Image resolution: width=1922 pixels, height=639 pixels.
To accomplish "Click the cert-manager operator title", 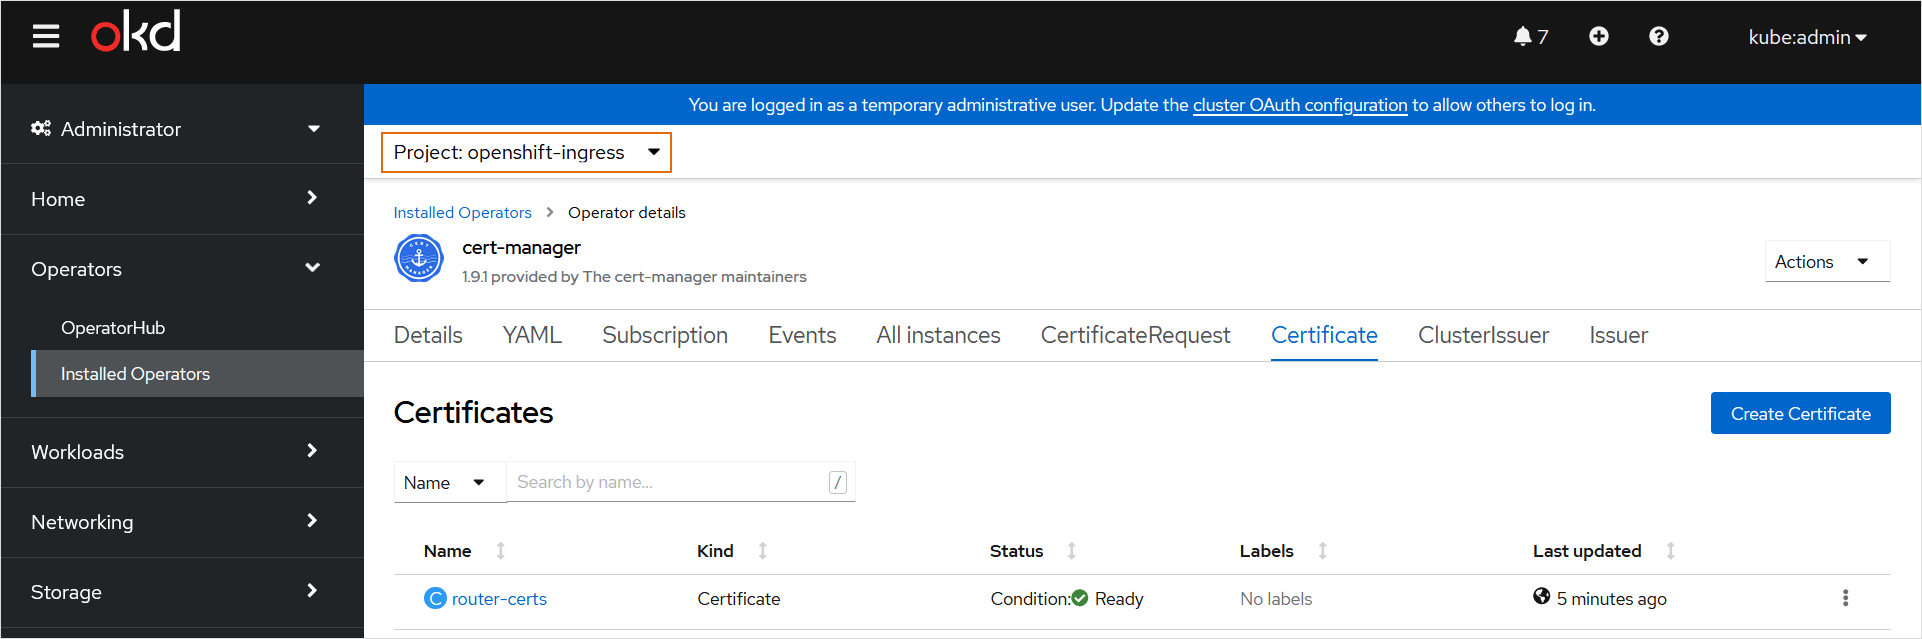I will click(x=521, y=247).
